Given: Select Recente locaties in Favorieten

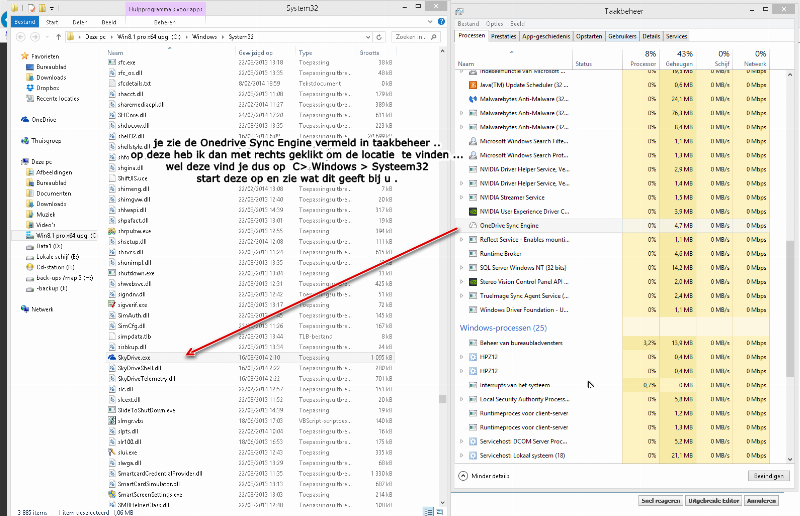Looking at the screenshot, I should (x=57, y=99).
